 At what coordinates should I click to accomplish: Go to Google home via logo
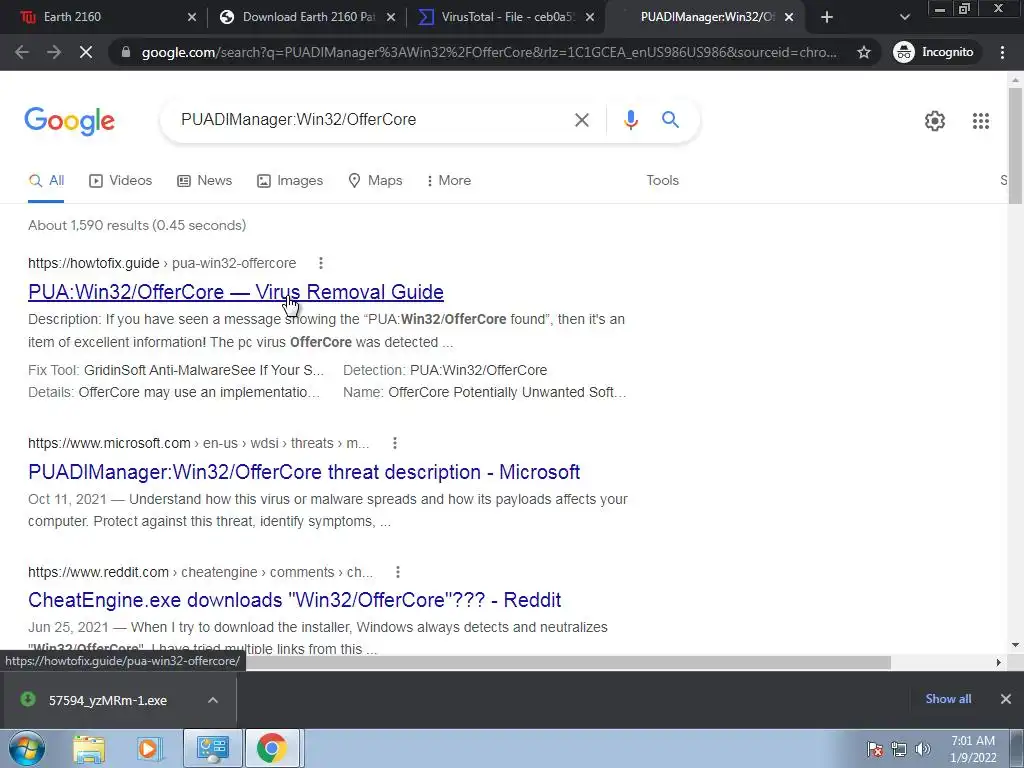70,121
